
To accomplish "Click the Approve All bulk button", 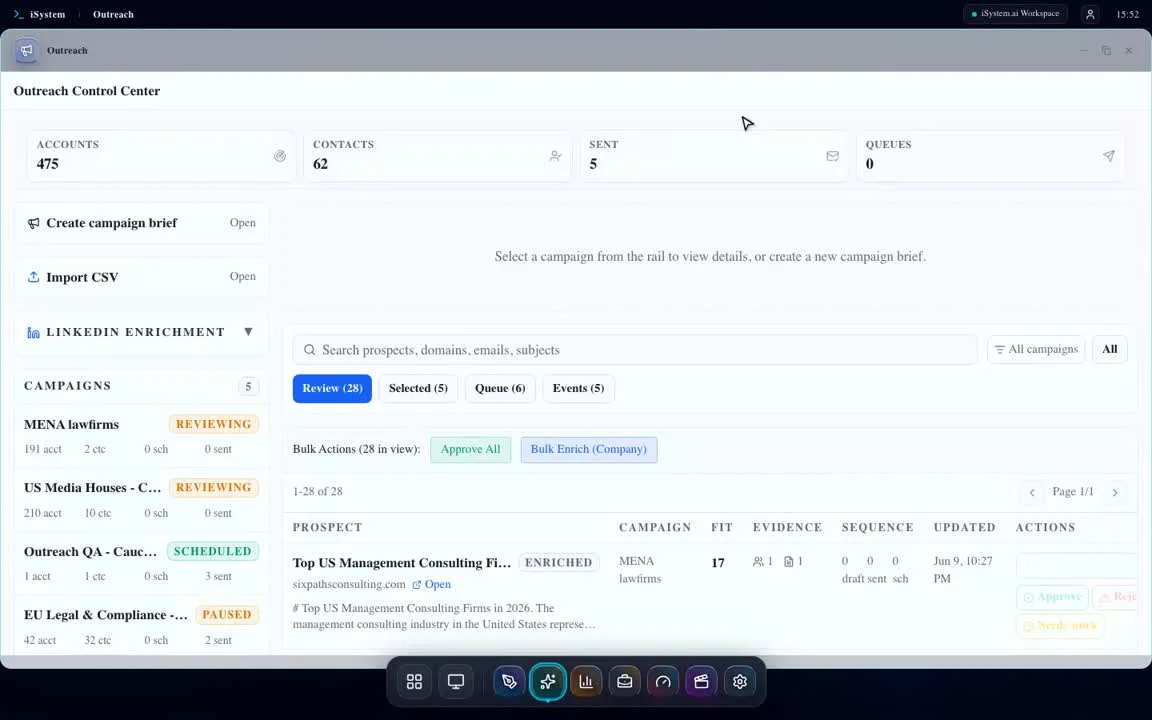I will 470,450.
